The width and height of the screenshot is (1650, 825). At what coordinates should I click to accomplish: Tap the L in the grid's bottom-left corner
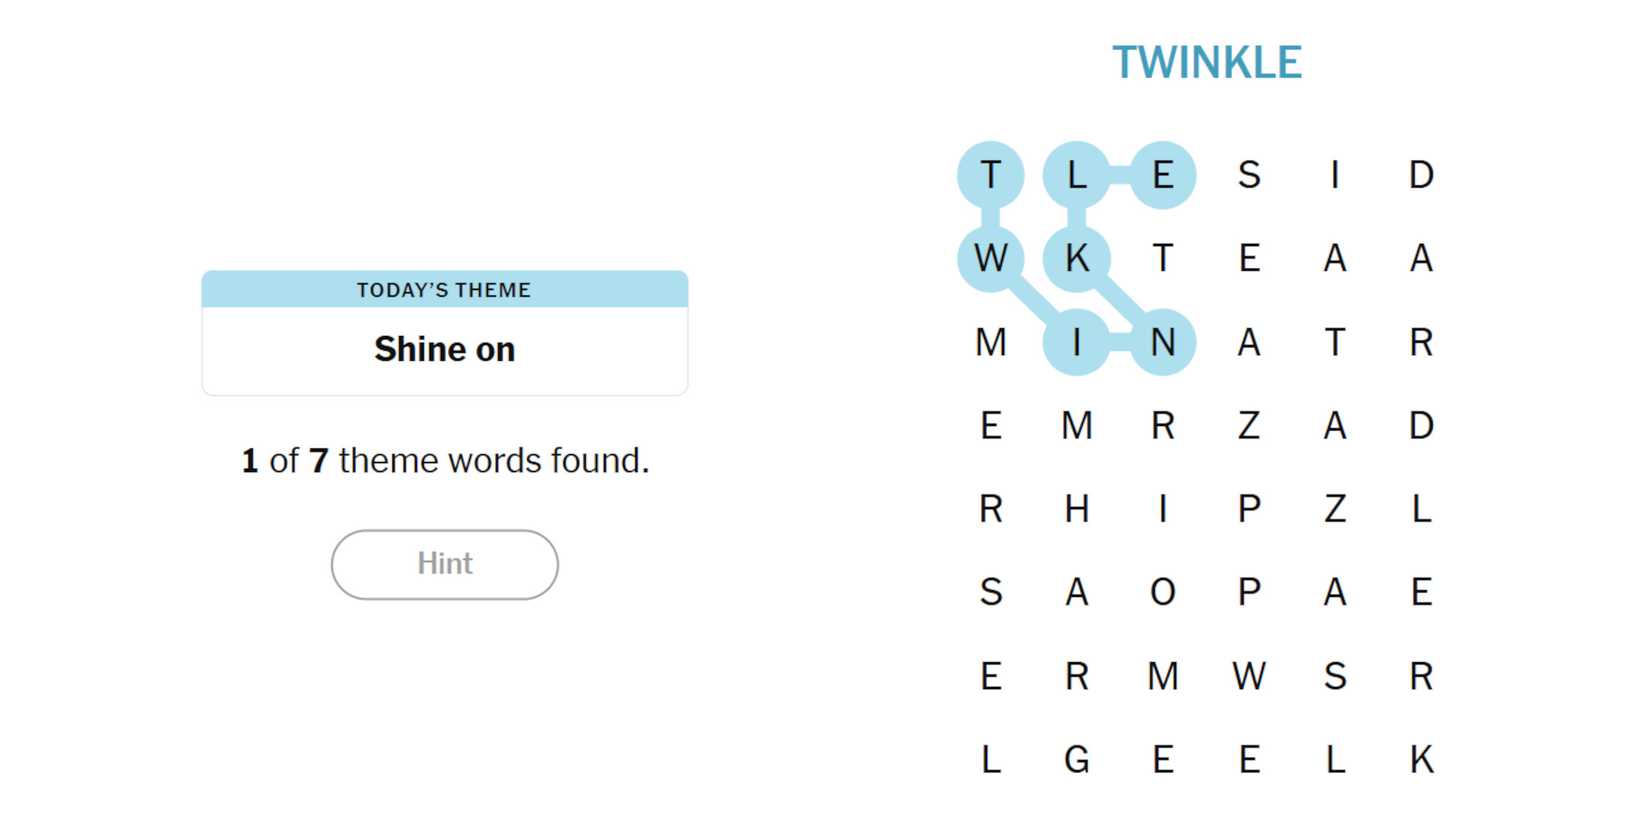pos(990,760)
